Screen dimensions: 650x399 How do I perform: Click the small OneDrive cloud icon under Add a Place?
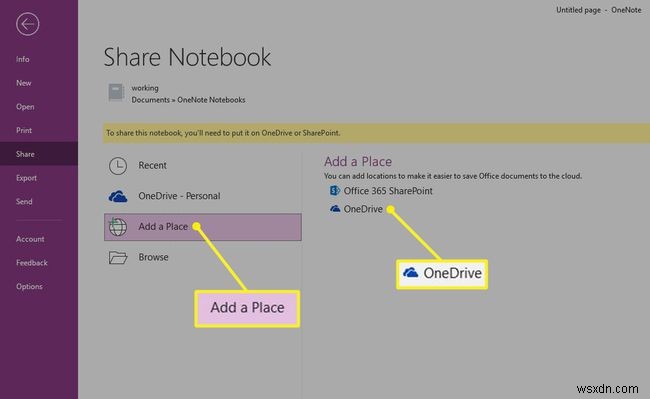coord(335,208)
